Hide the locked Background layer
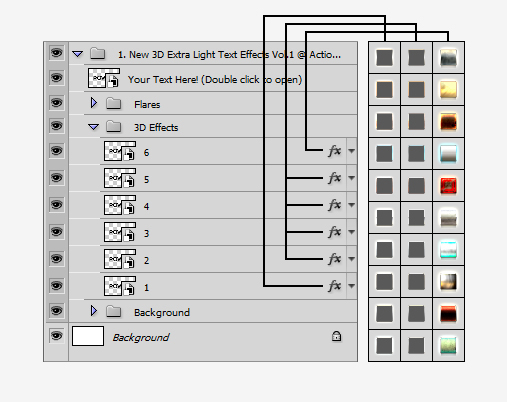 click(56, 336)
